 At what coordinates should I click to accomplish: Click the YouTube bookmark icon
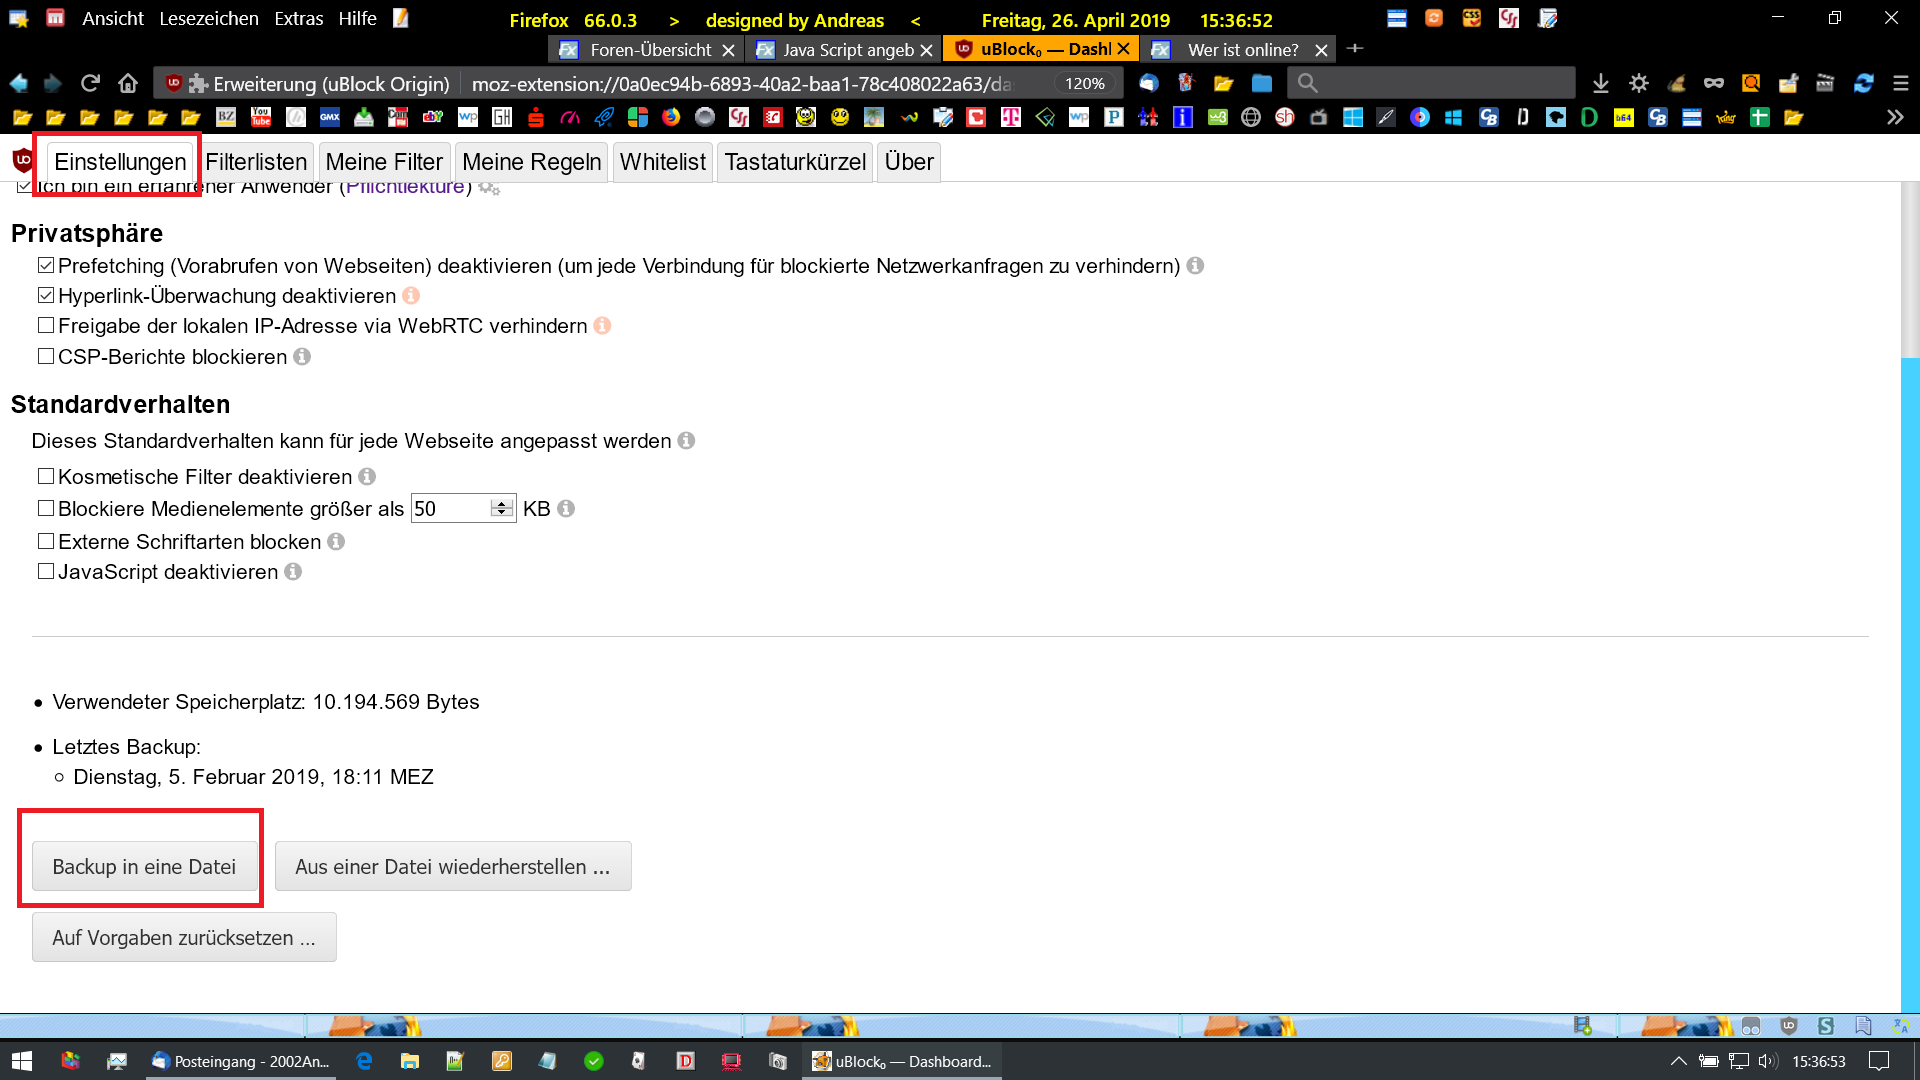pyautogui.click(x=261, y=118)
